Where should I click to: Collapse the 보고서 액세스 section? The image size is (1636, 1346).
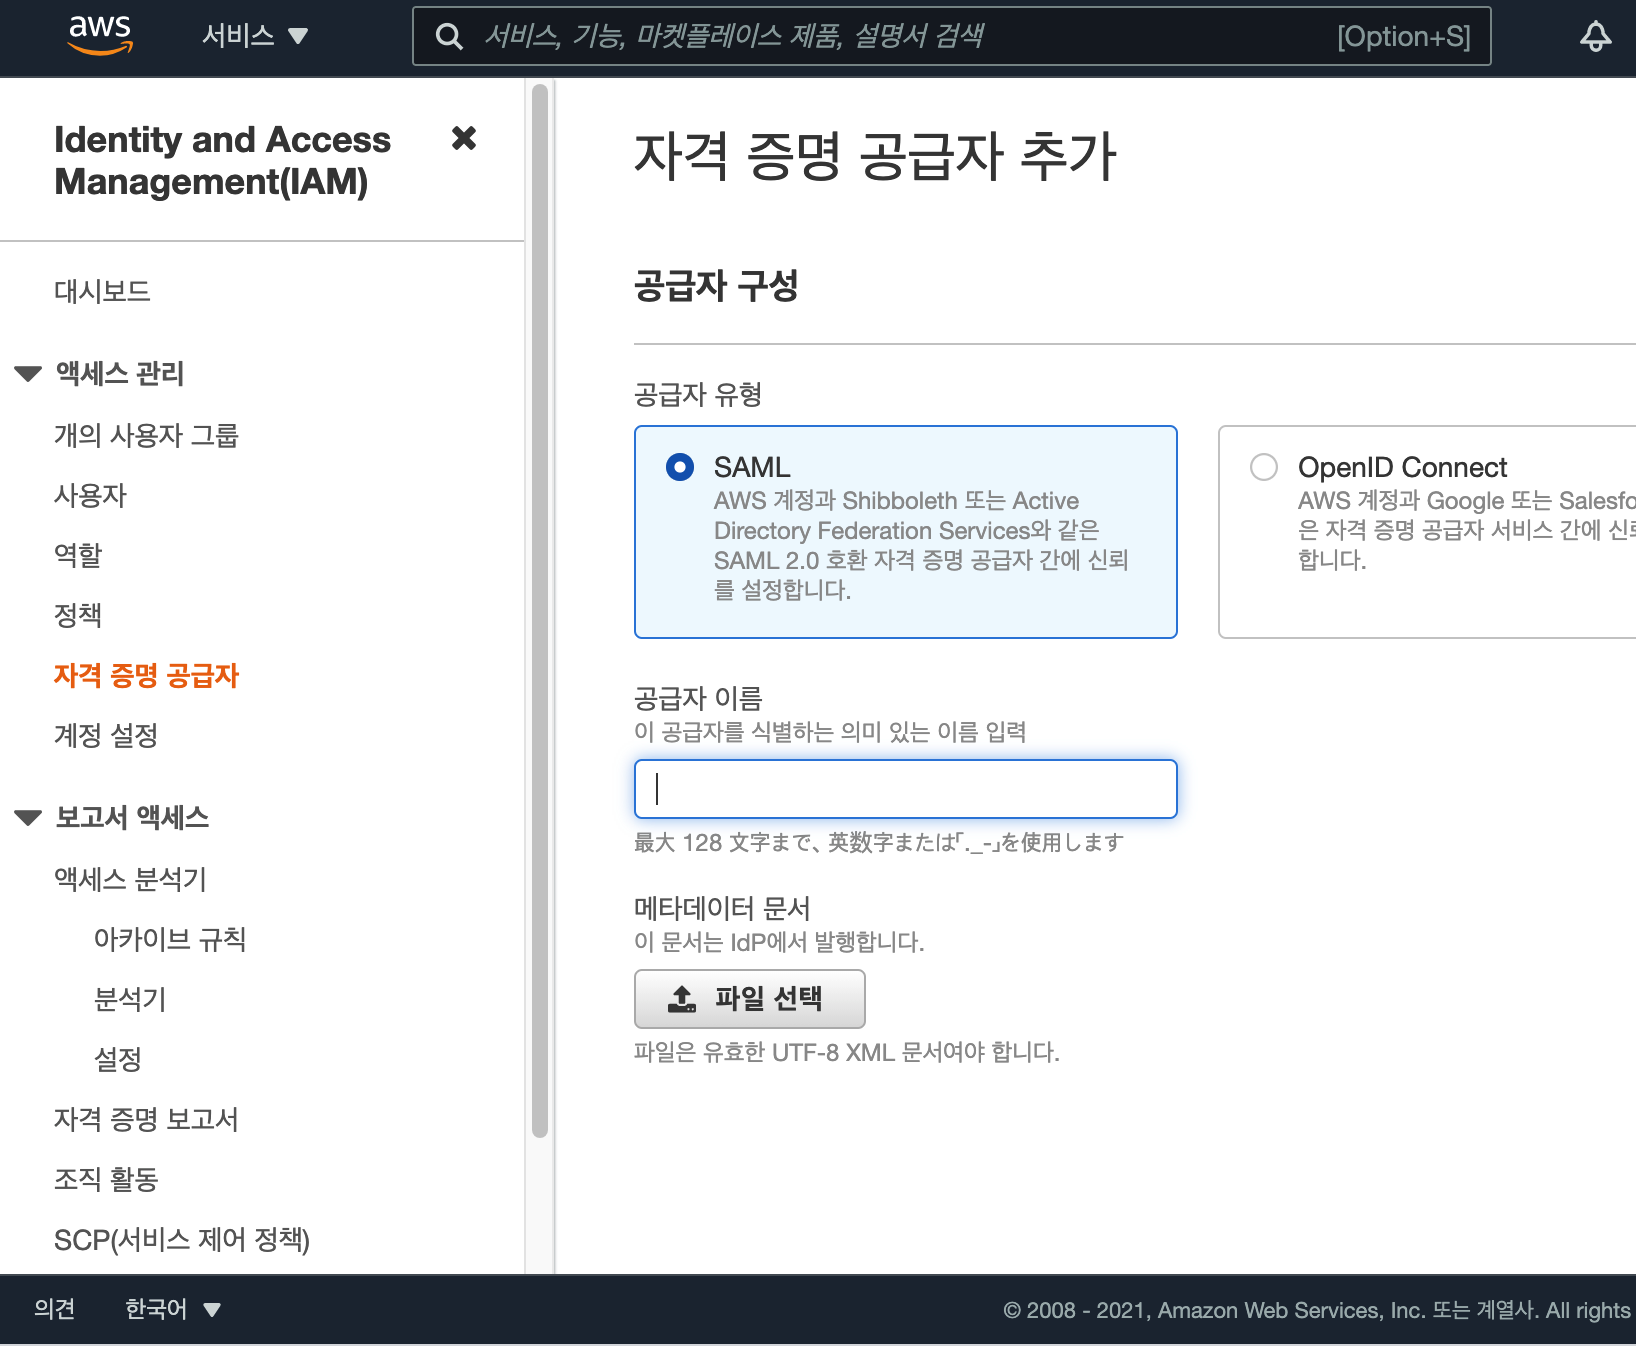click(26, 817)
